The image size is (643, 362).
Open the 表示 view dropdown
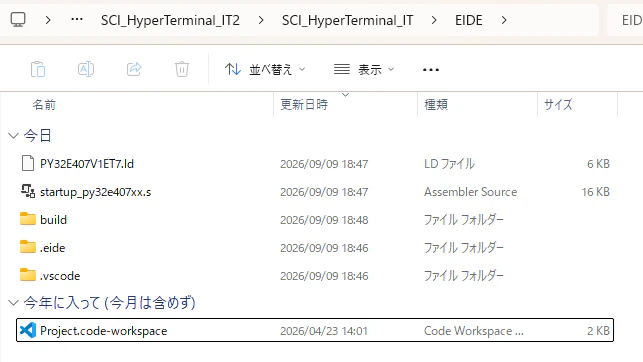[x=364, y=69]
